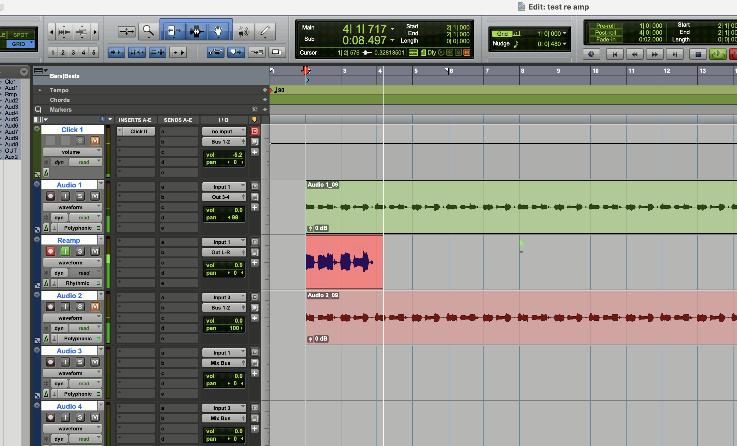Open Audio 1 playlist selector arrow

coord(101,185)
